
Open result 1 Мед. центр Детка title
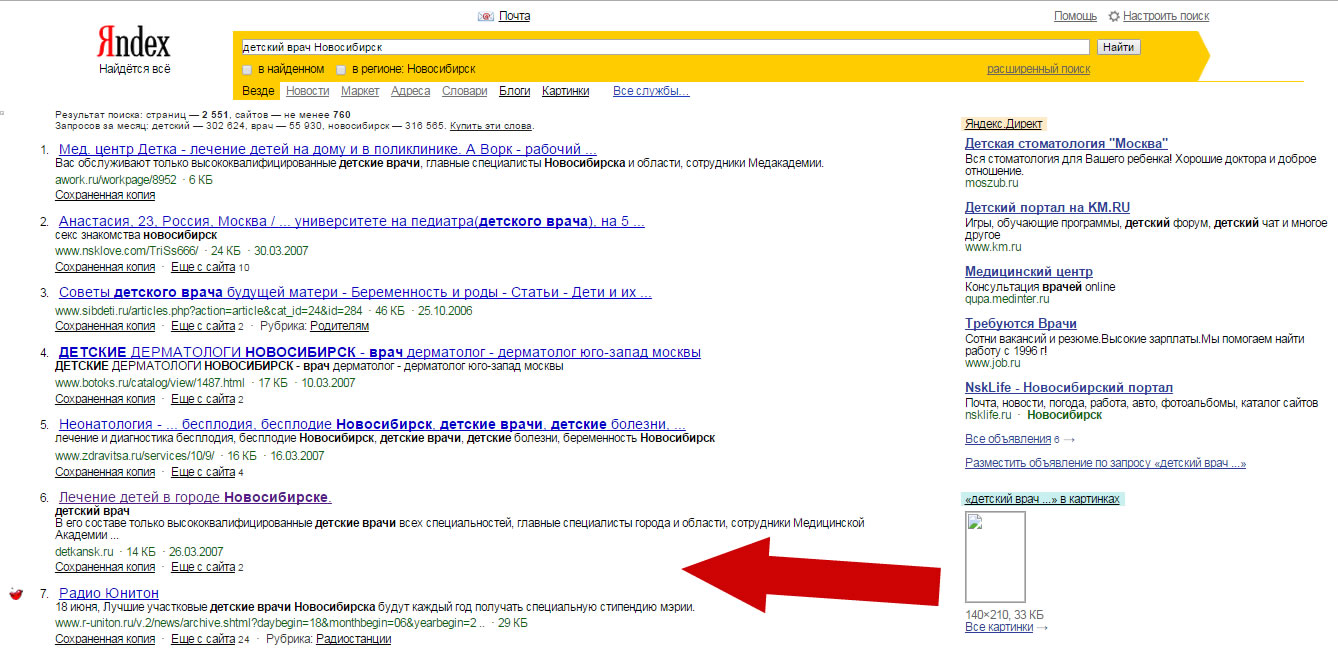(x=327, y=149)
